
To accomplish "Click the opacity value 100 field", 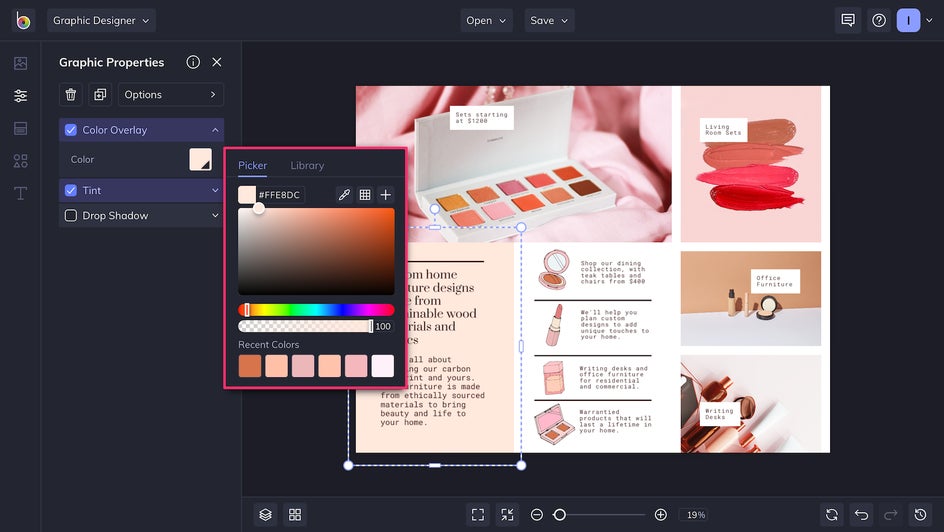I will [383, 326].
